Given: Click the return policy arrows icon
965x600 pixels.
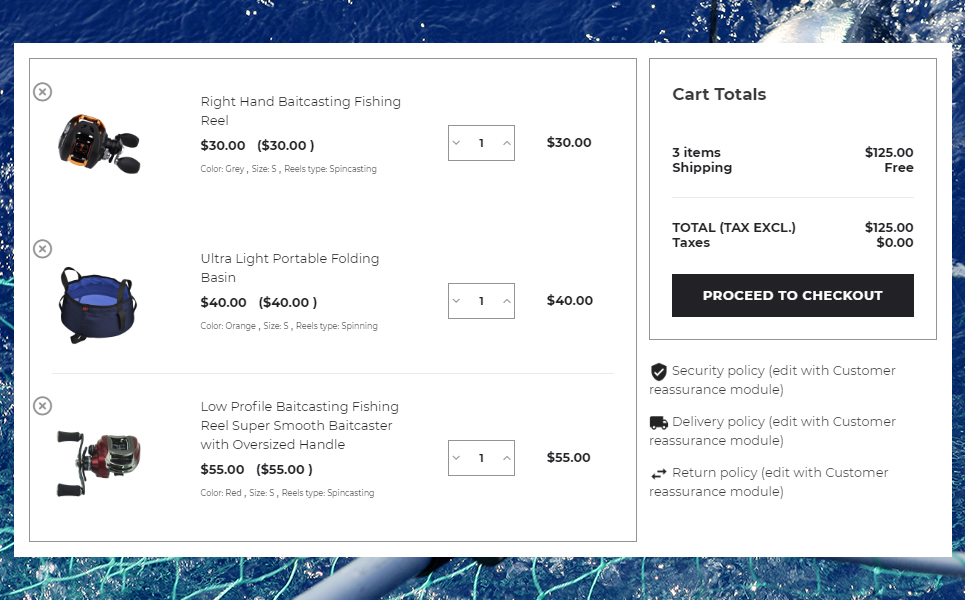Looking at the screenshot, I should [659, 474].
